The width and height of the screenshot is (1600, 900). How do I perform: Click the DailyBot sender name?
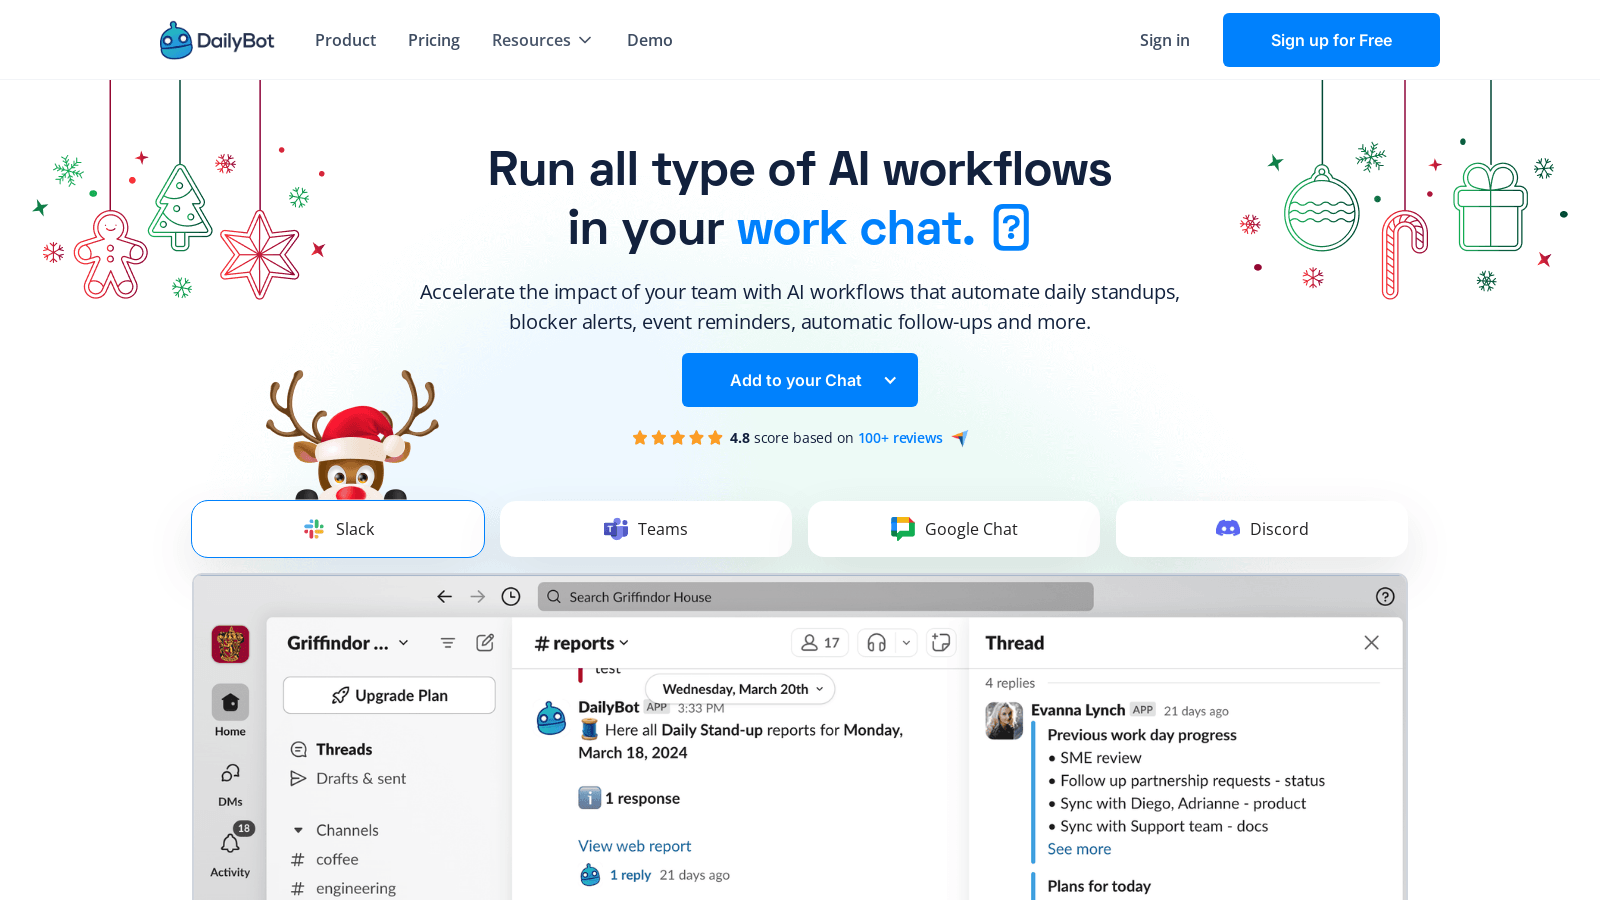608,707
